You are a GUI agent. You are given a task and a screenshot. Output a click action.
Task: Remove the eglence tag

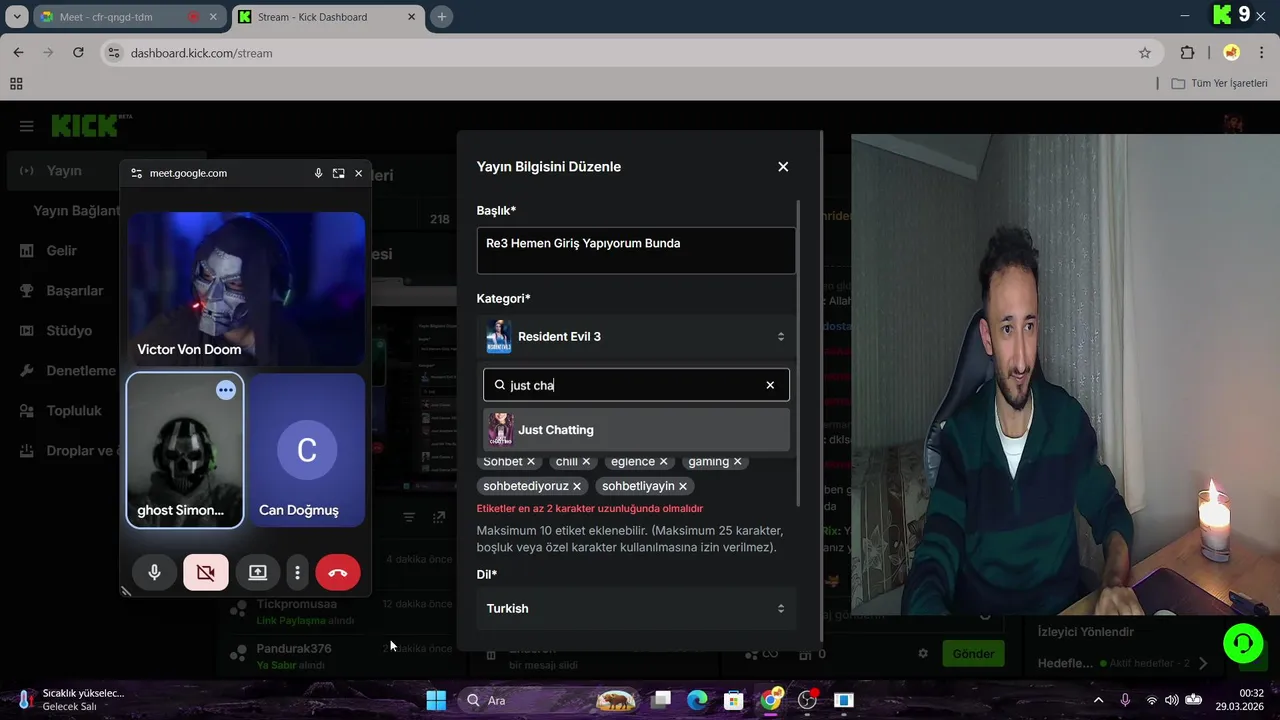click(x=663, y=461)
